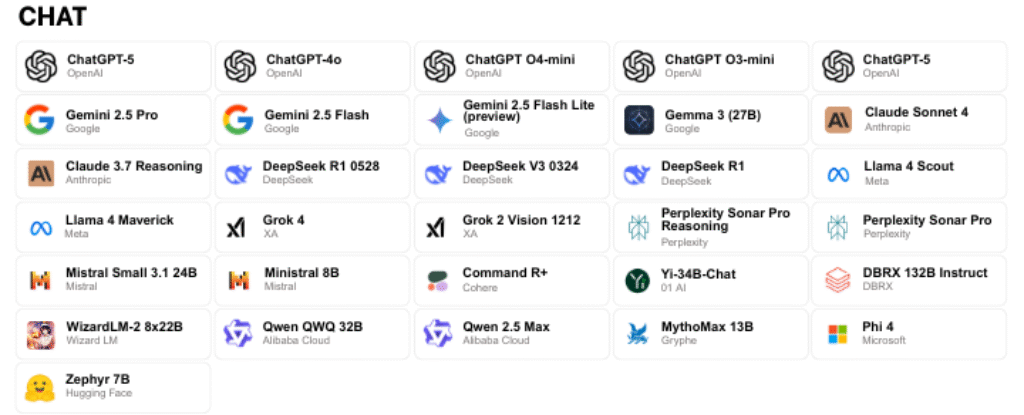Click the Zephyr 7B Hugging Face emoji icon
The image size is (1024, 415).
point(40,387)
